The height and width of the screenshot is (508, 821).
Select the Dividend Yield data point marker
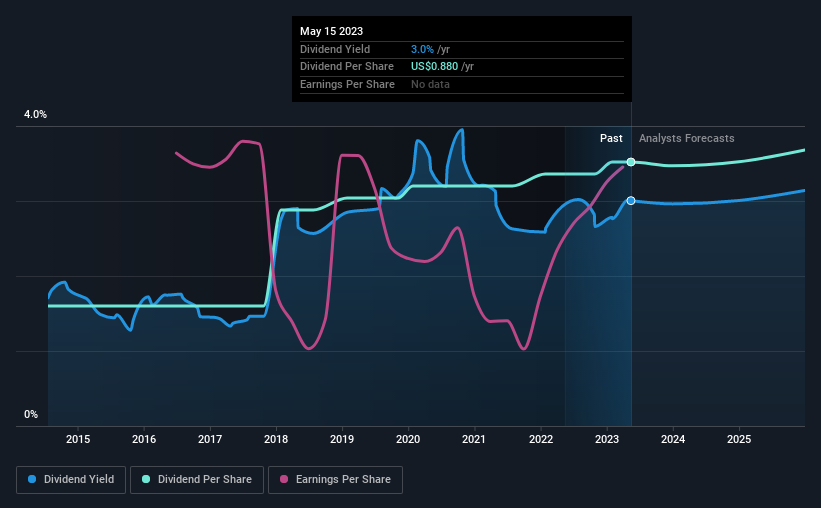tap(631, 201)
